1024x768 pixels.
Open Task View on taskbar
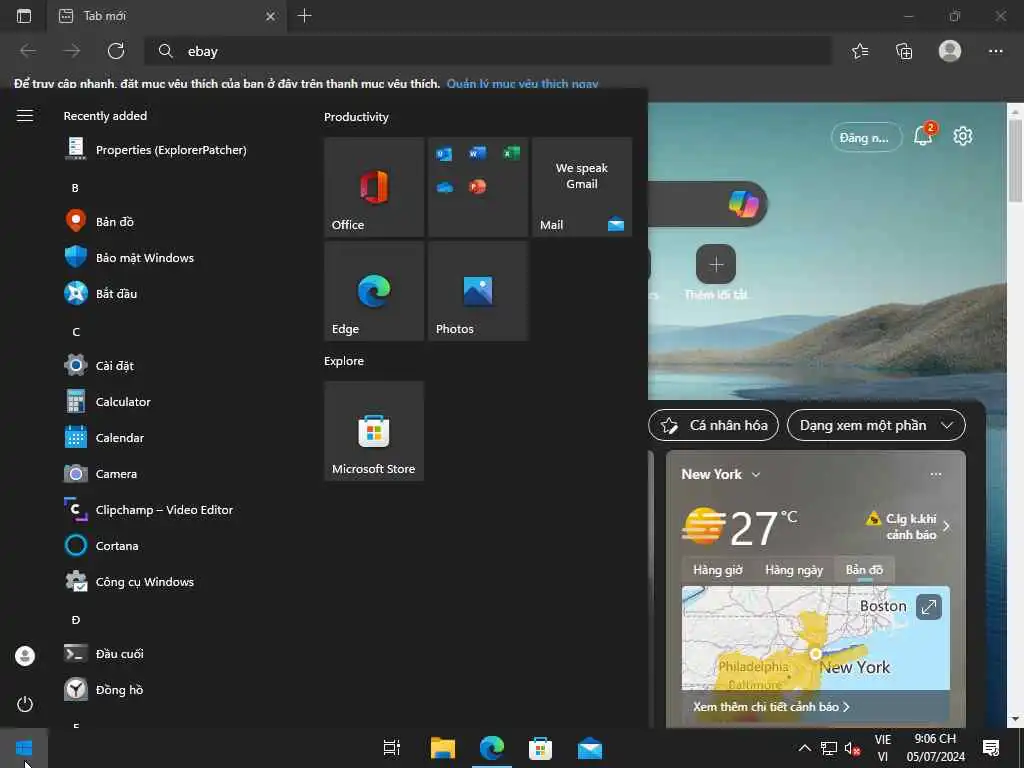pos(392,748)
